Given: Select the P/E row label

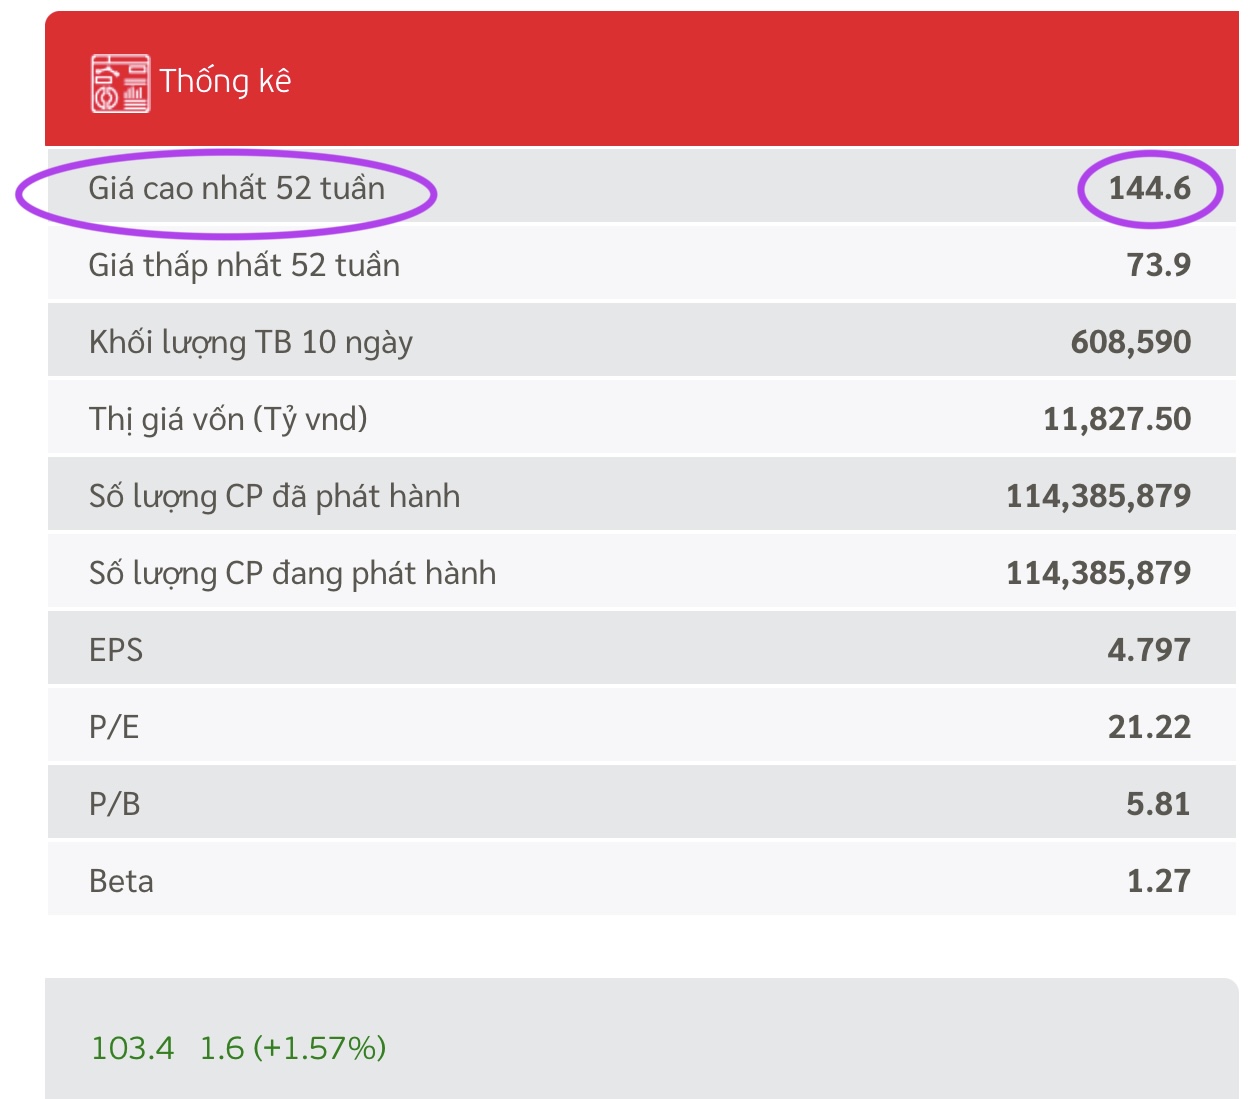Looking at the screenshot, I should 114,727.
